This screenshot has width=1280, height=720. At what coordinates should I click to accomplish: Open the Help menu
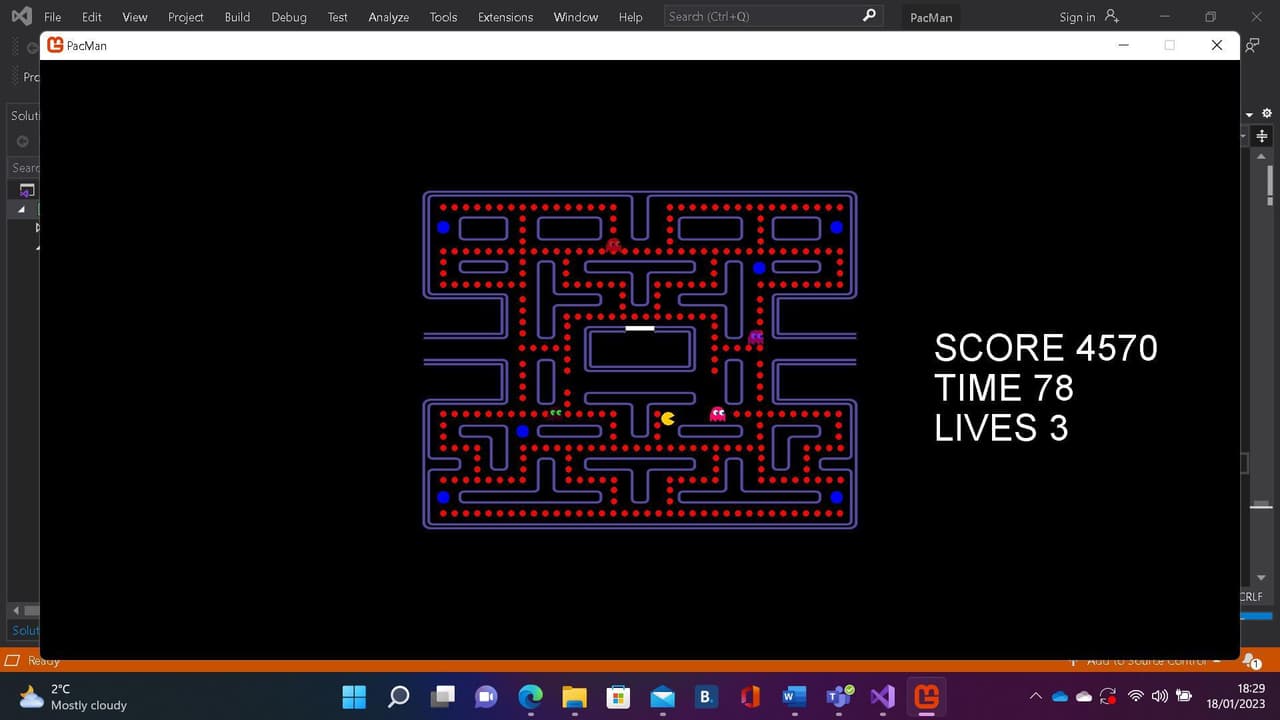click(x=631, y=17)
